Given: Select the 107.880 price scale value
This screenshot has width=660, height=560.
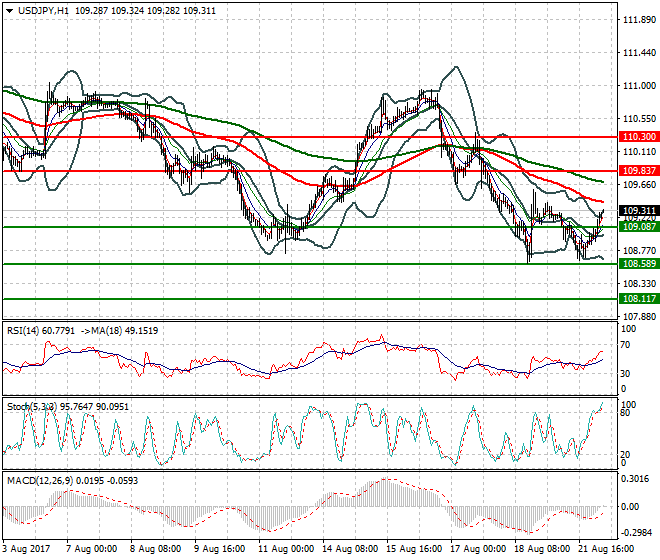Looking at the screenshot, I should [x=639, y=317].
